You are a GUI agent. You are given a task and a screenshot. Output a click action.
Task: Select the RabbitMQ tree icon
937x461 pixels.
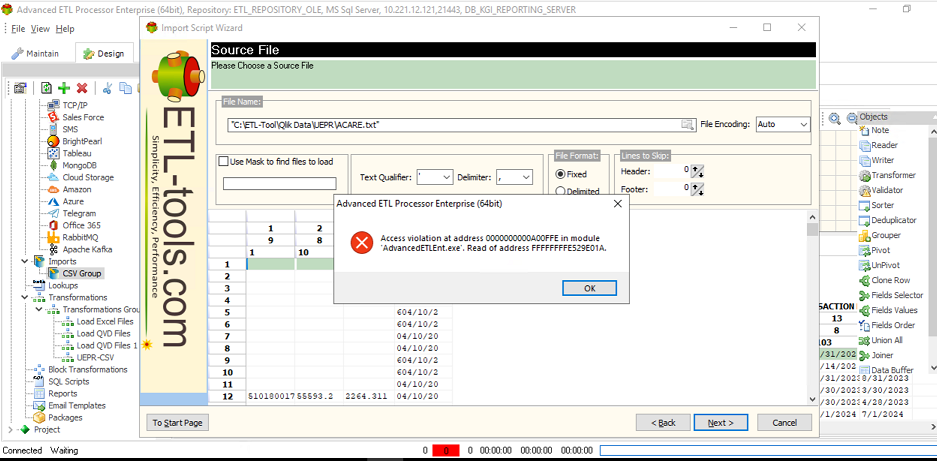[53, 237]
